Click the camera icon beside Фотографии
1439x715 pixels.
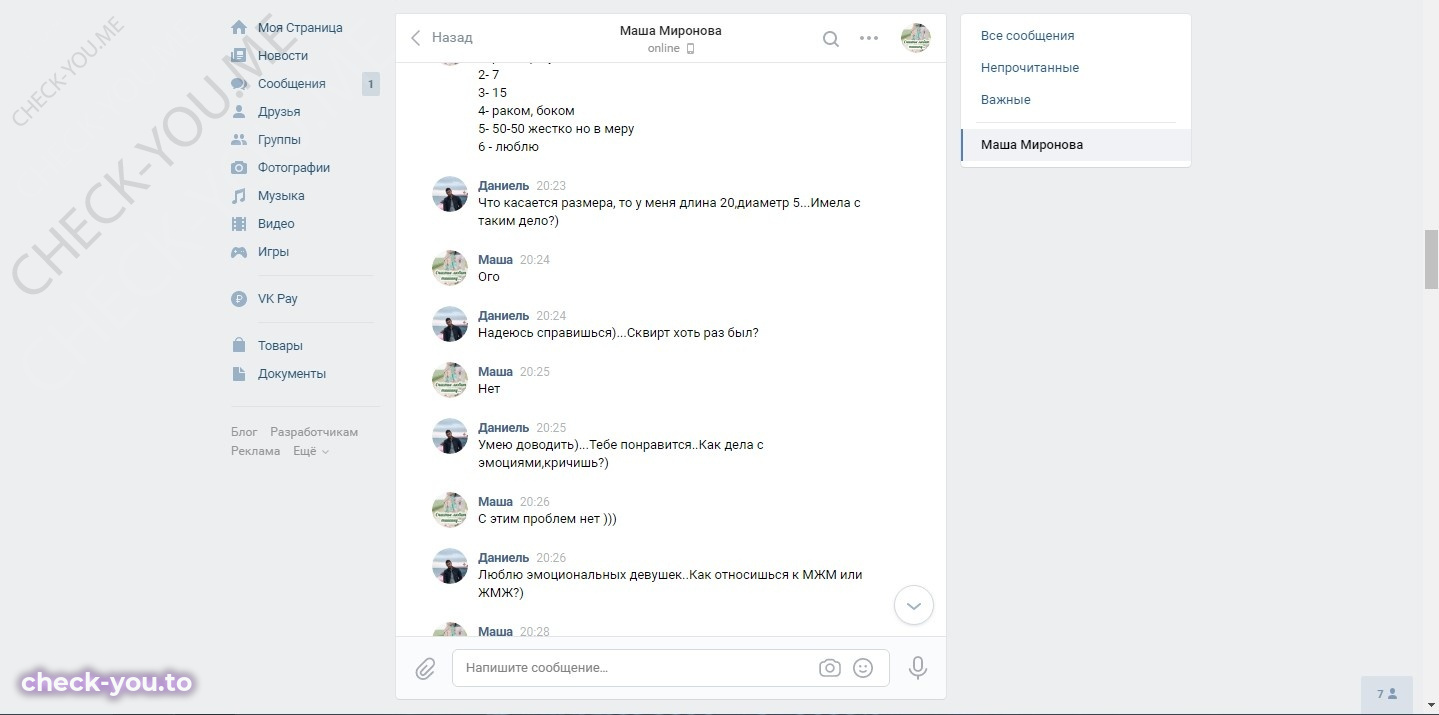[x=239, y=168]
